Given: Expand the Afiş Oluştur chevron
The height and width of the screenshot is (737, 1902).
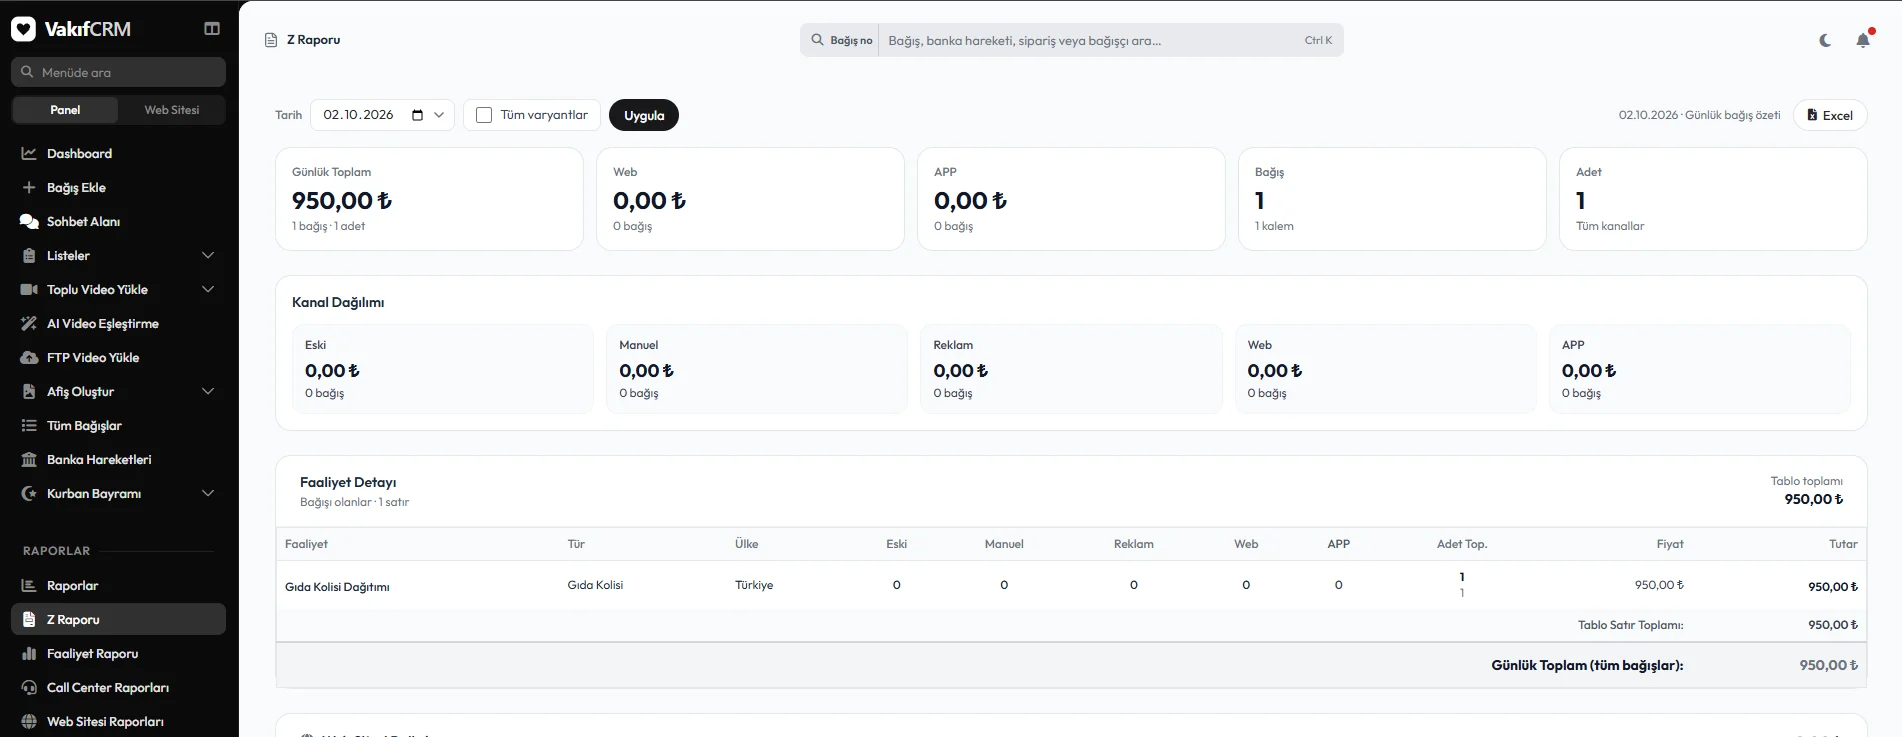Looking at the screenshot, I should tap(208, 391).
